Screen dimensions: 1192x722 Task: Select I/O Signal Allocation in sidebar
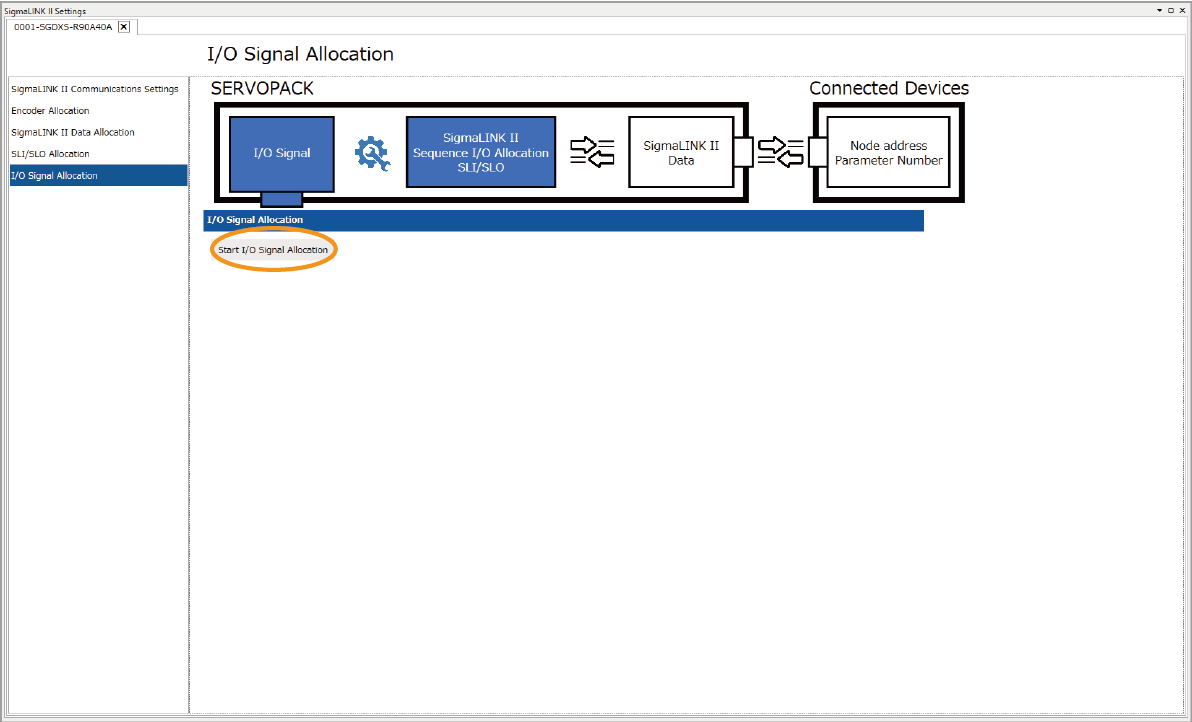[x=54, y=176]
